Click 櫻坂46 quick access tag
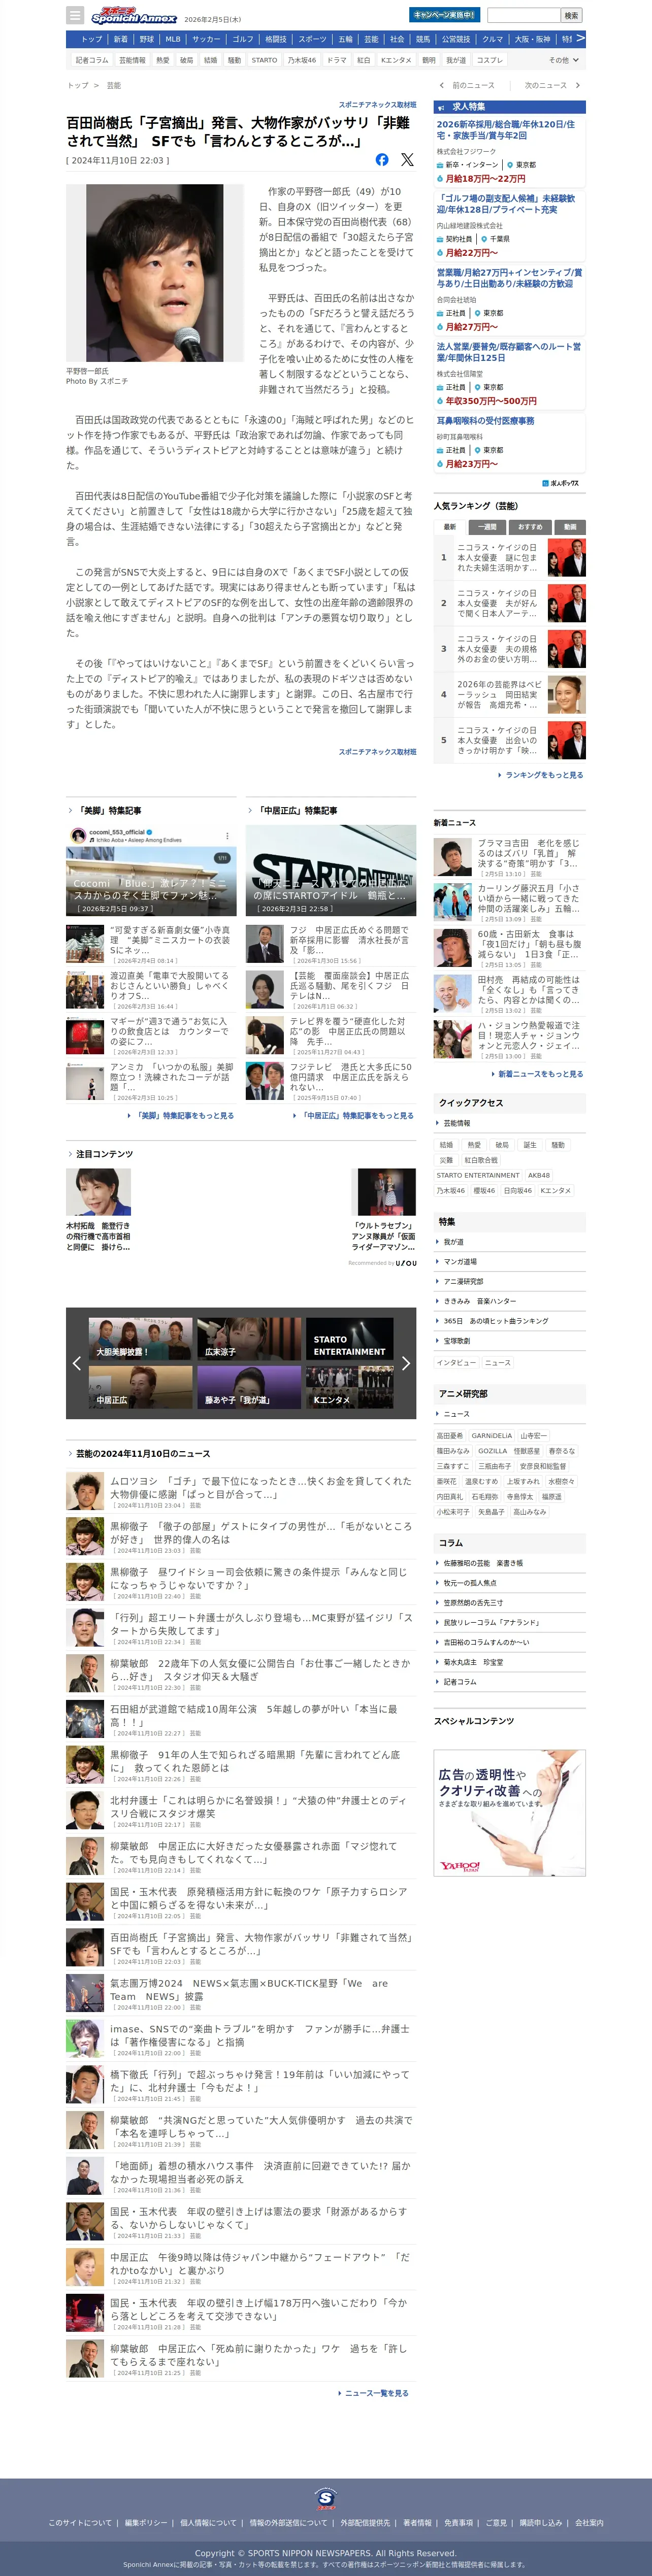The width and height of the screenshot is (652, 2576). [x=484, y=1190]
